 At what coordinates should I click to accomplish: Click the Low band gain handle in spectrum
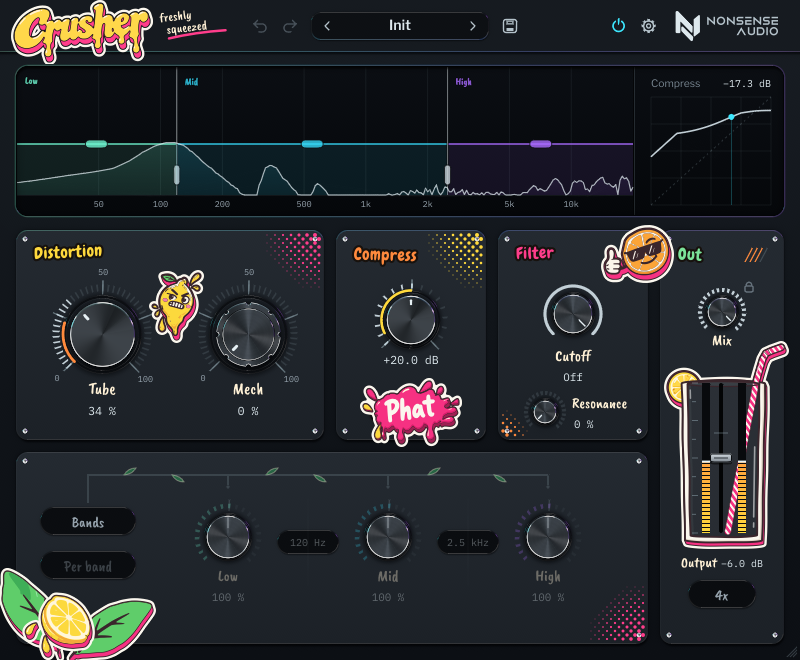pyautogui.click(x=96, y=144)
